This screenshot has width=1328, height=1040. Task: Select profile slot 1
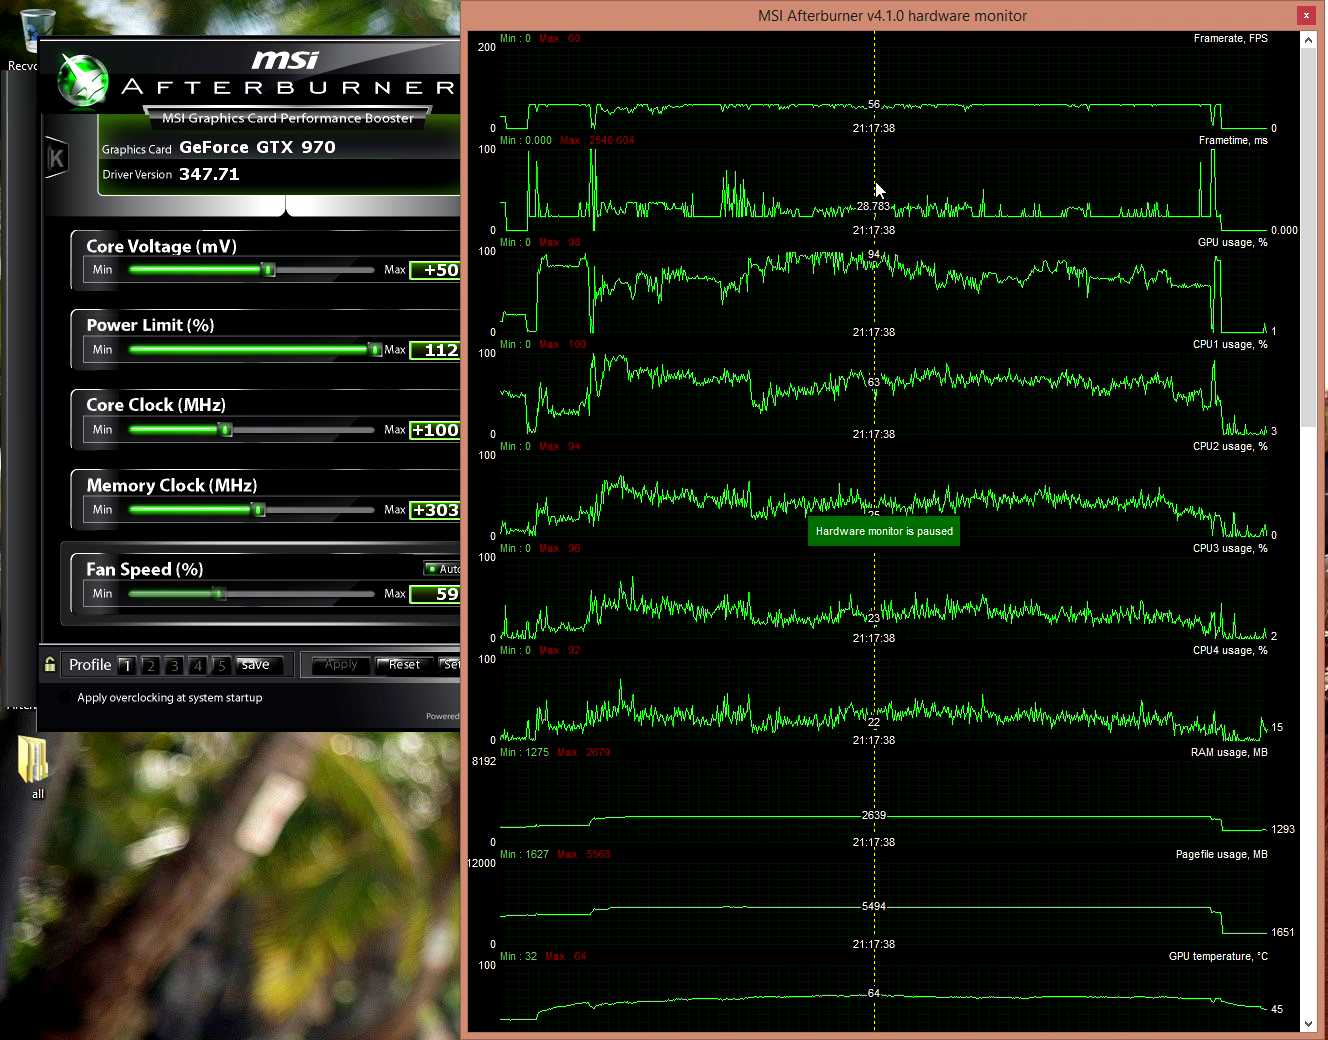[126, 665]
